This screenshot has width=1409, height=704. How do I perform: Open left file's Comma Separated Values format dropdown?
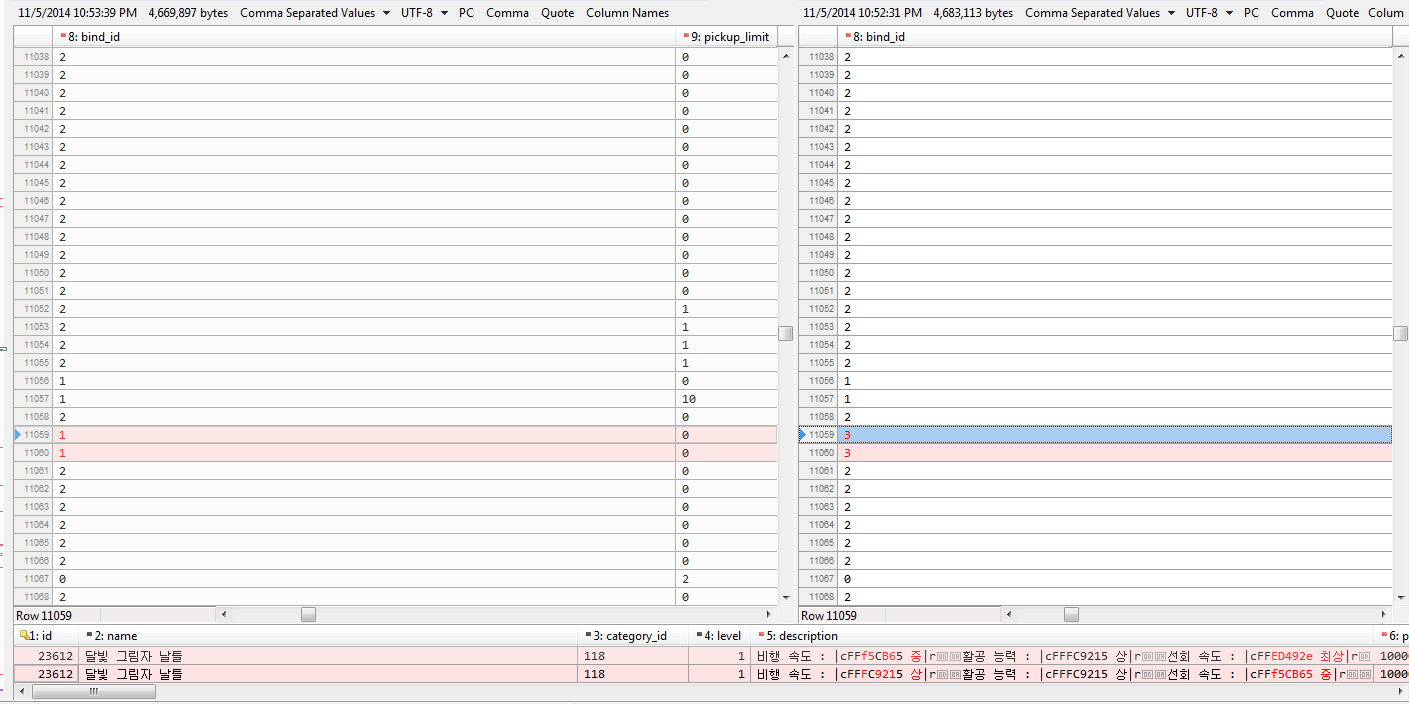(x=314, y=13)
